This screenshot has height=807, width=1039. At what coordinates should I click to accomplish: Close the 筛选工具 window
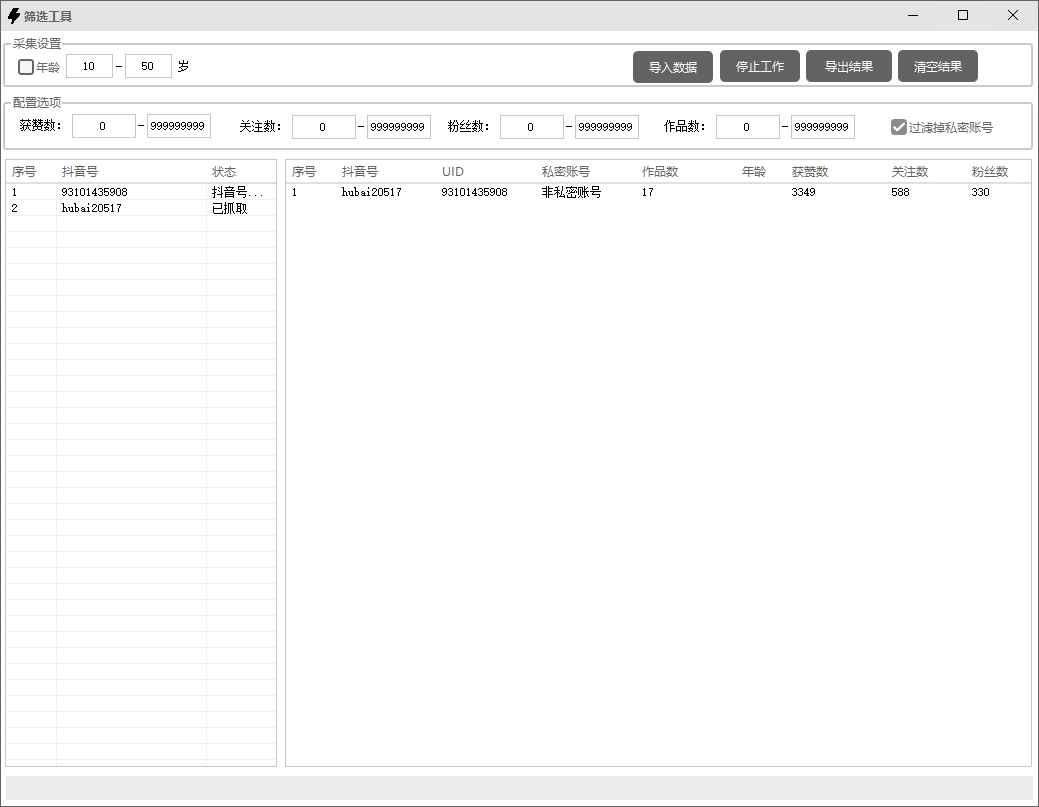(1012, 15)
